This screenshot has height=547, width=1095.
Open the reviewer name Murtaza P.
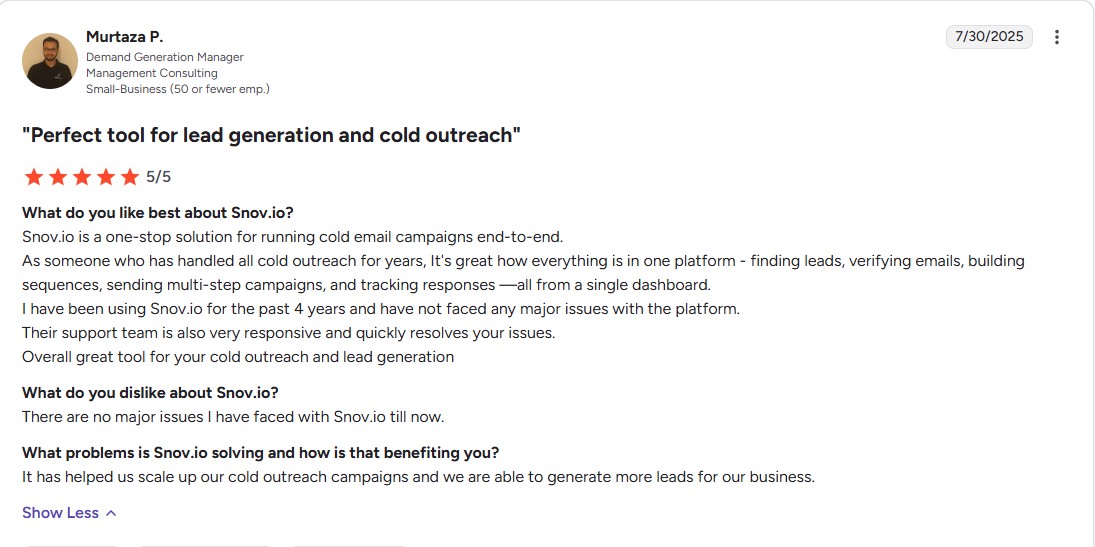(x=124, y=37)
